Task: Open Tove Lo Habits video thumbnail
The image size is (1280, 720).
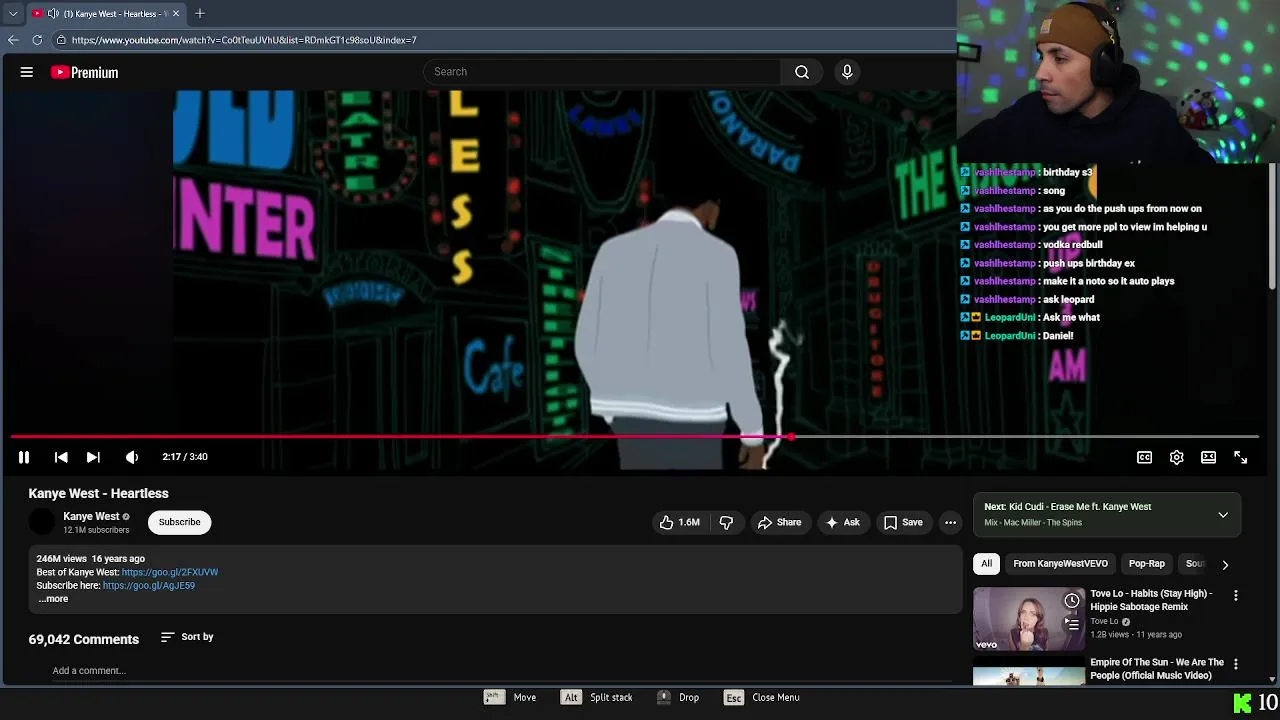Action: pyautogui.click(x=1029, y=619)
